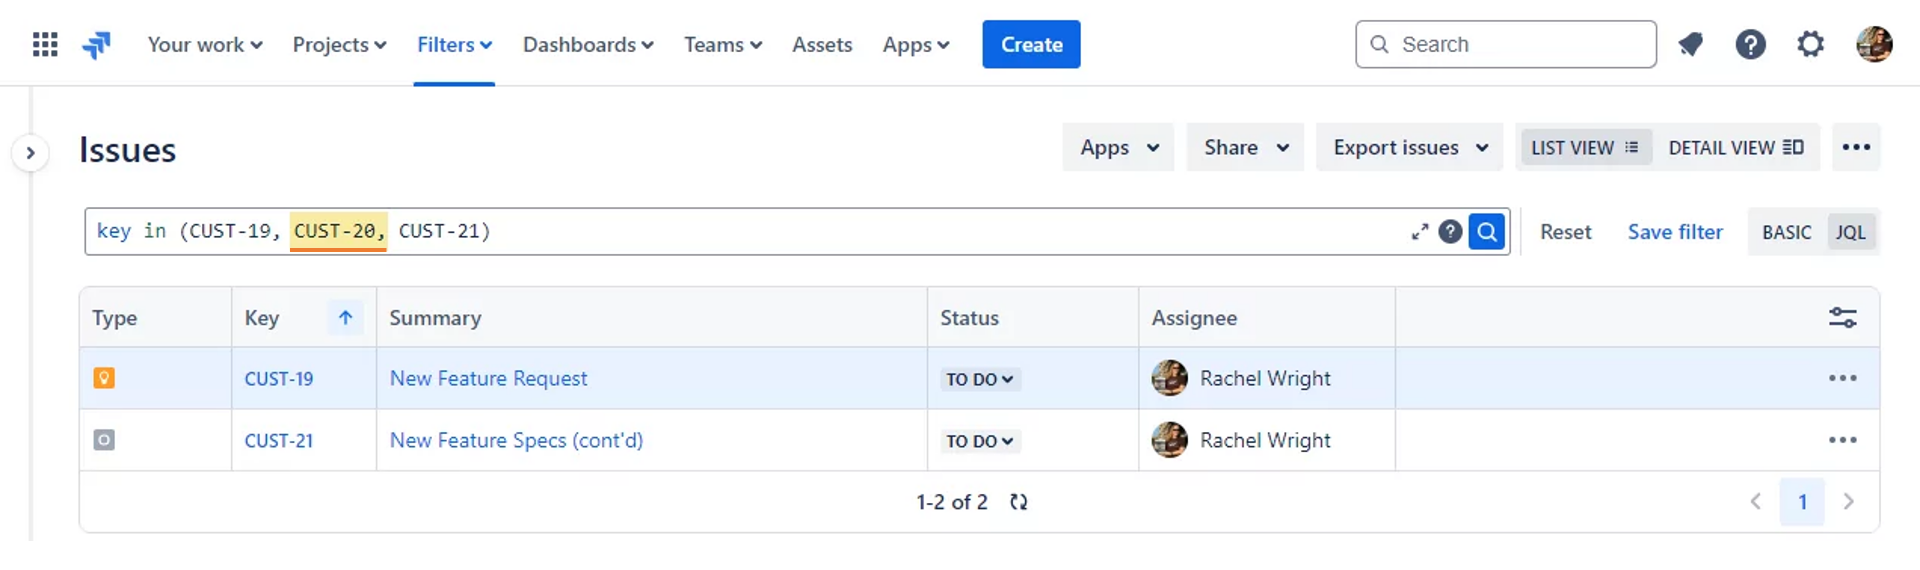Switch to DETAIL VIEW layout
This screenshot has width=1920, height=570.
1735,148
